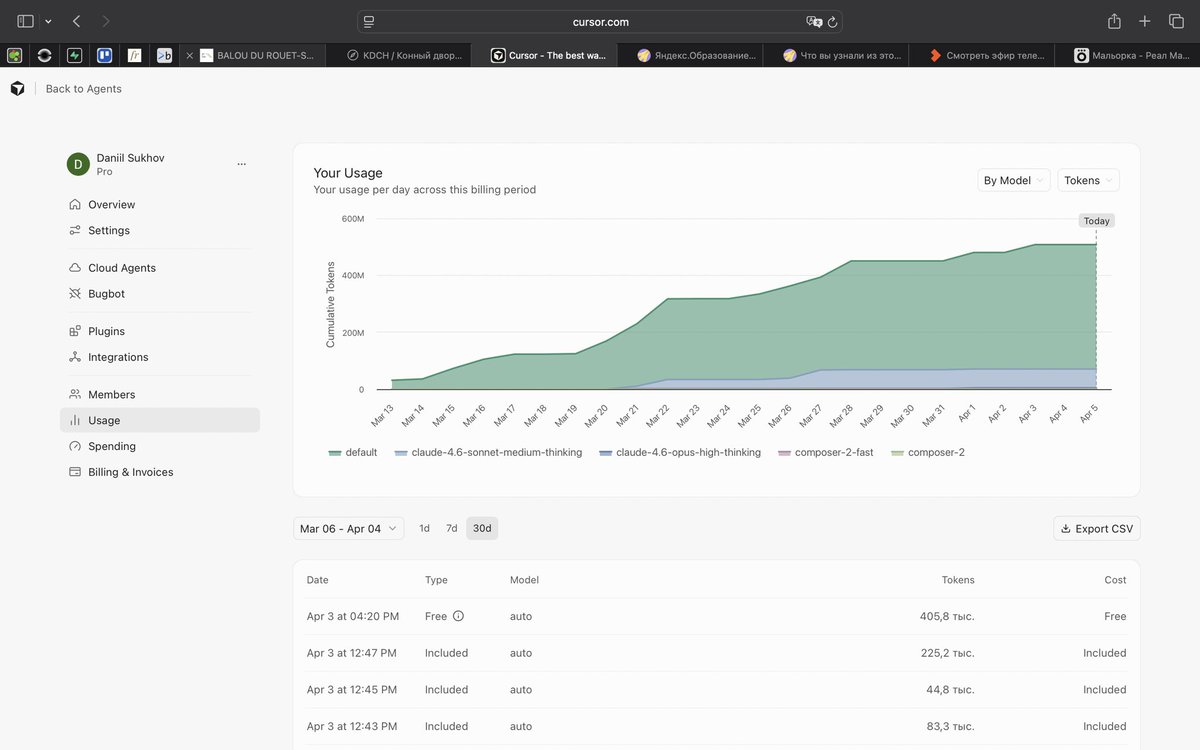Go back with the browser back arrow
The height and width of the screenshot is (750, 1200).
(x=77, y=21)
